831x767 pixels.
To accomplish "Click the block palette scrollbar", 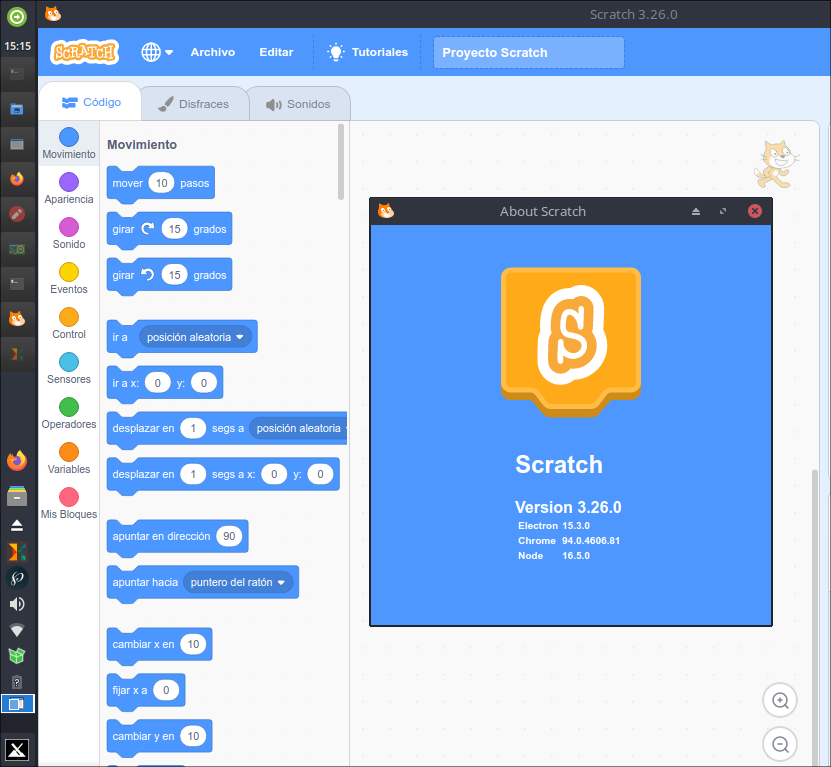I will point(341,162).
